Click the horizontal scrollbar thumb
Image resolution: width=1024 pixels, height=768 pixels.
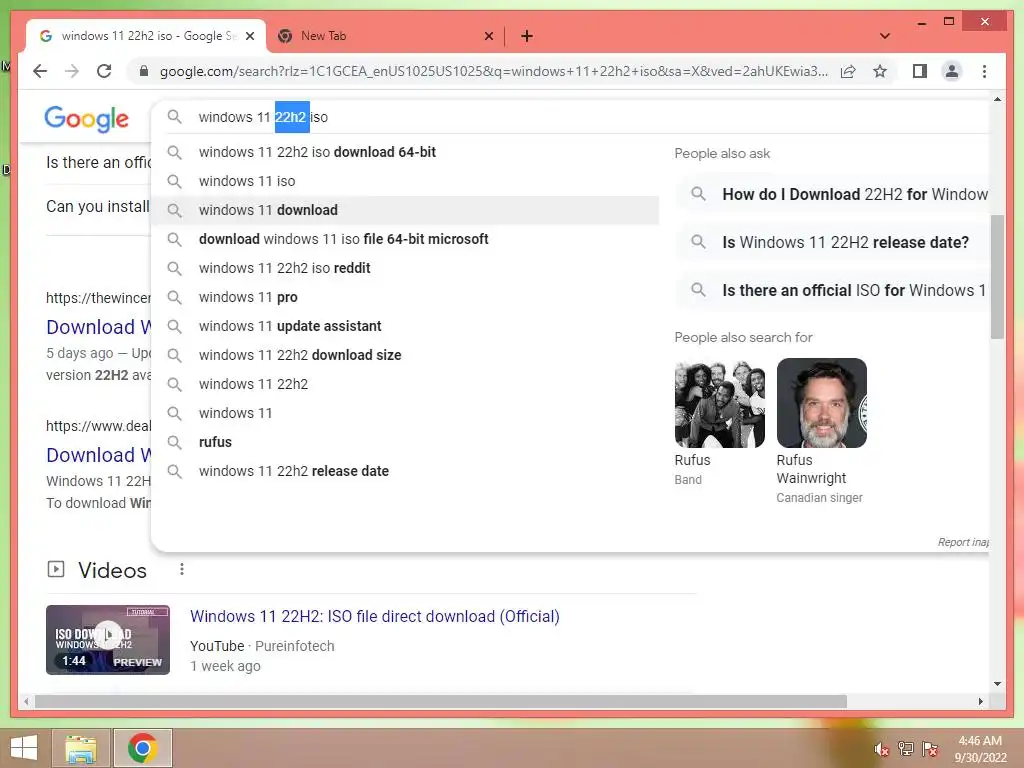(441, 701)
